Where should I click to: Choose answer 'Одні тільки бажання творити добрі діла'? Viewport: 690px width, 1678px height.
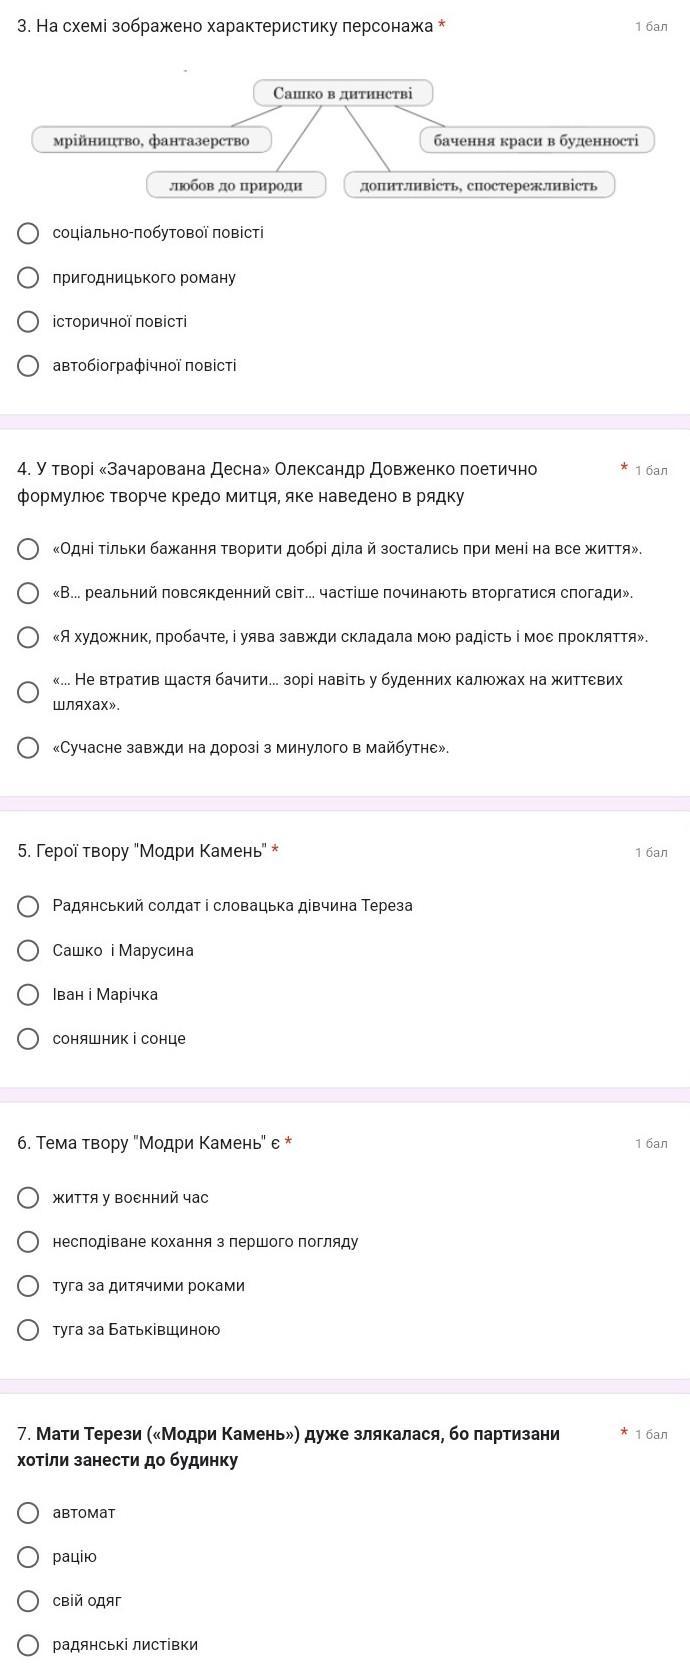(x=29, y=549)
